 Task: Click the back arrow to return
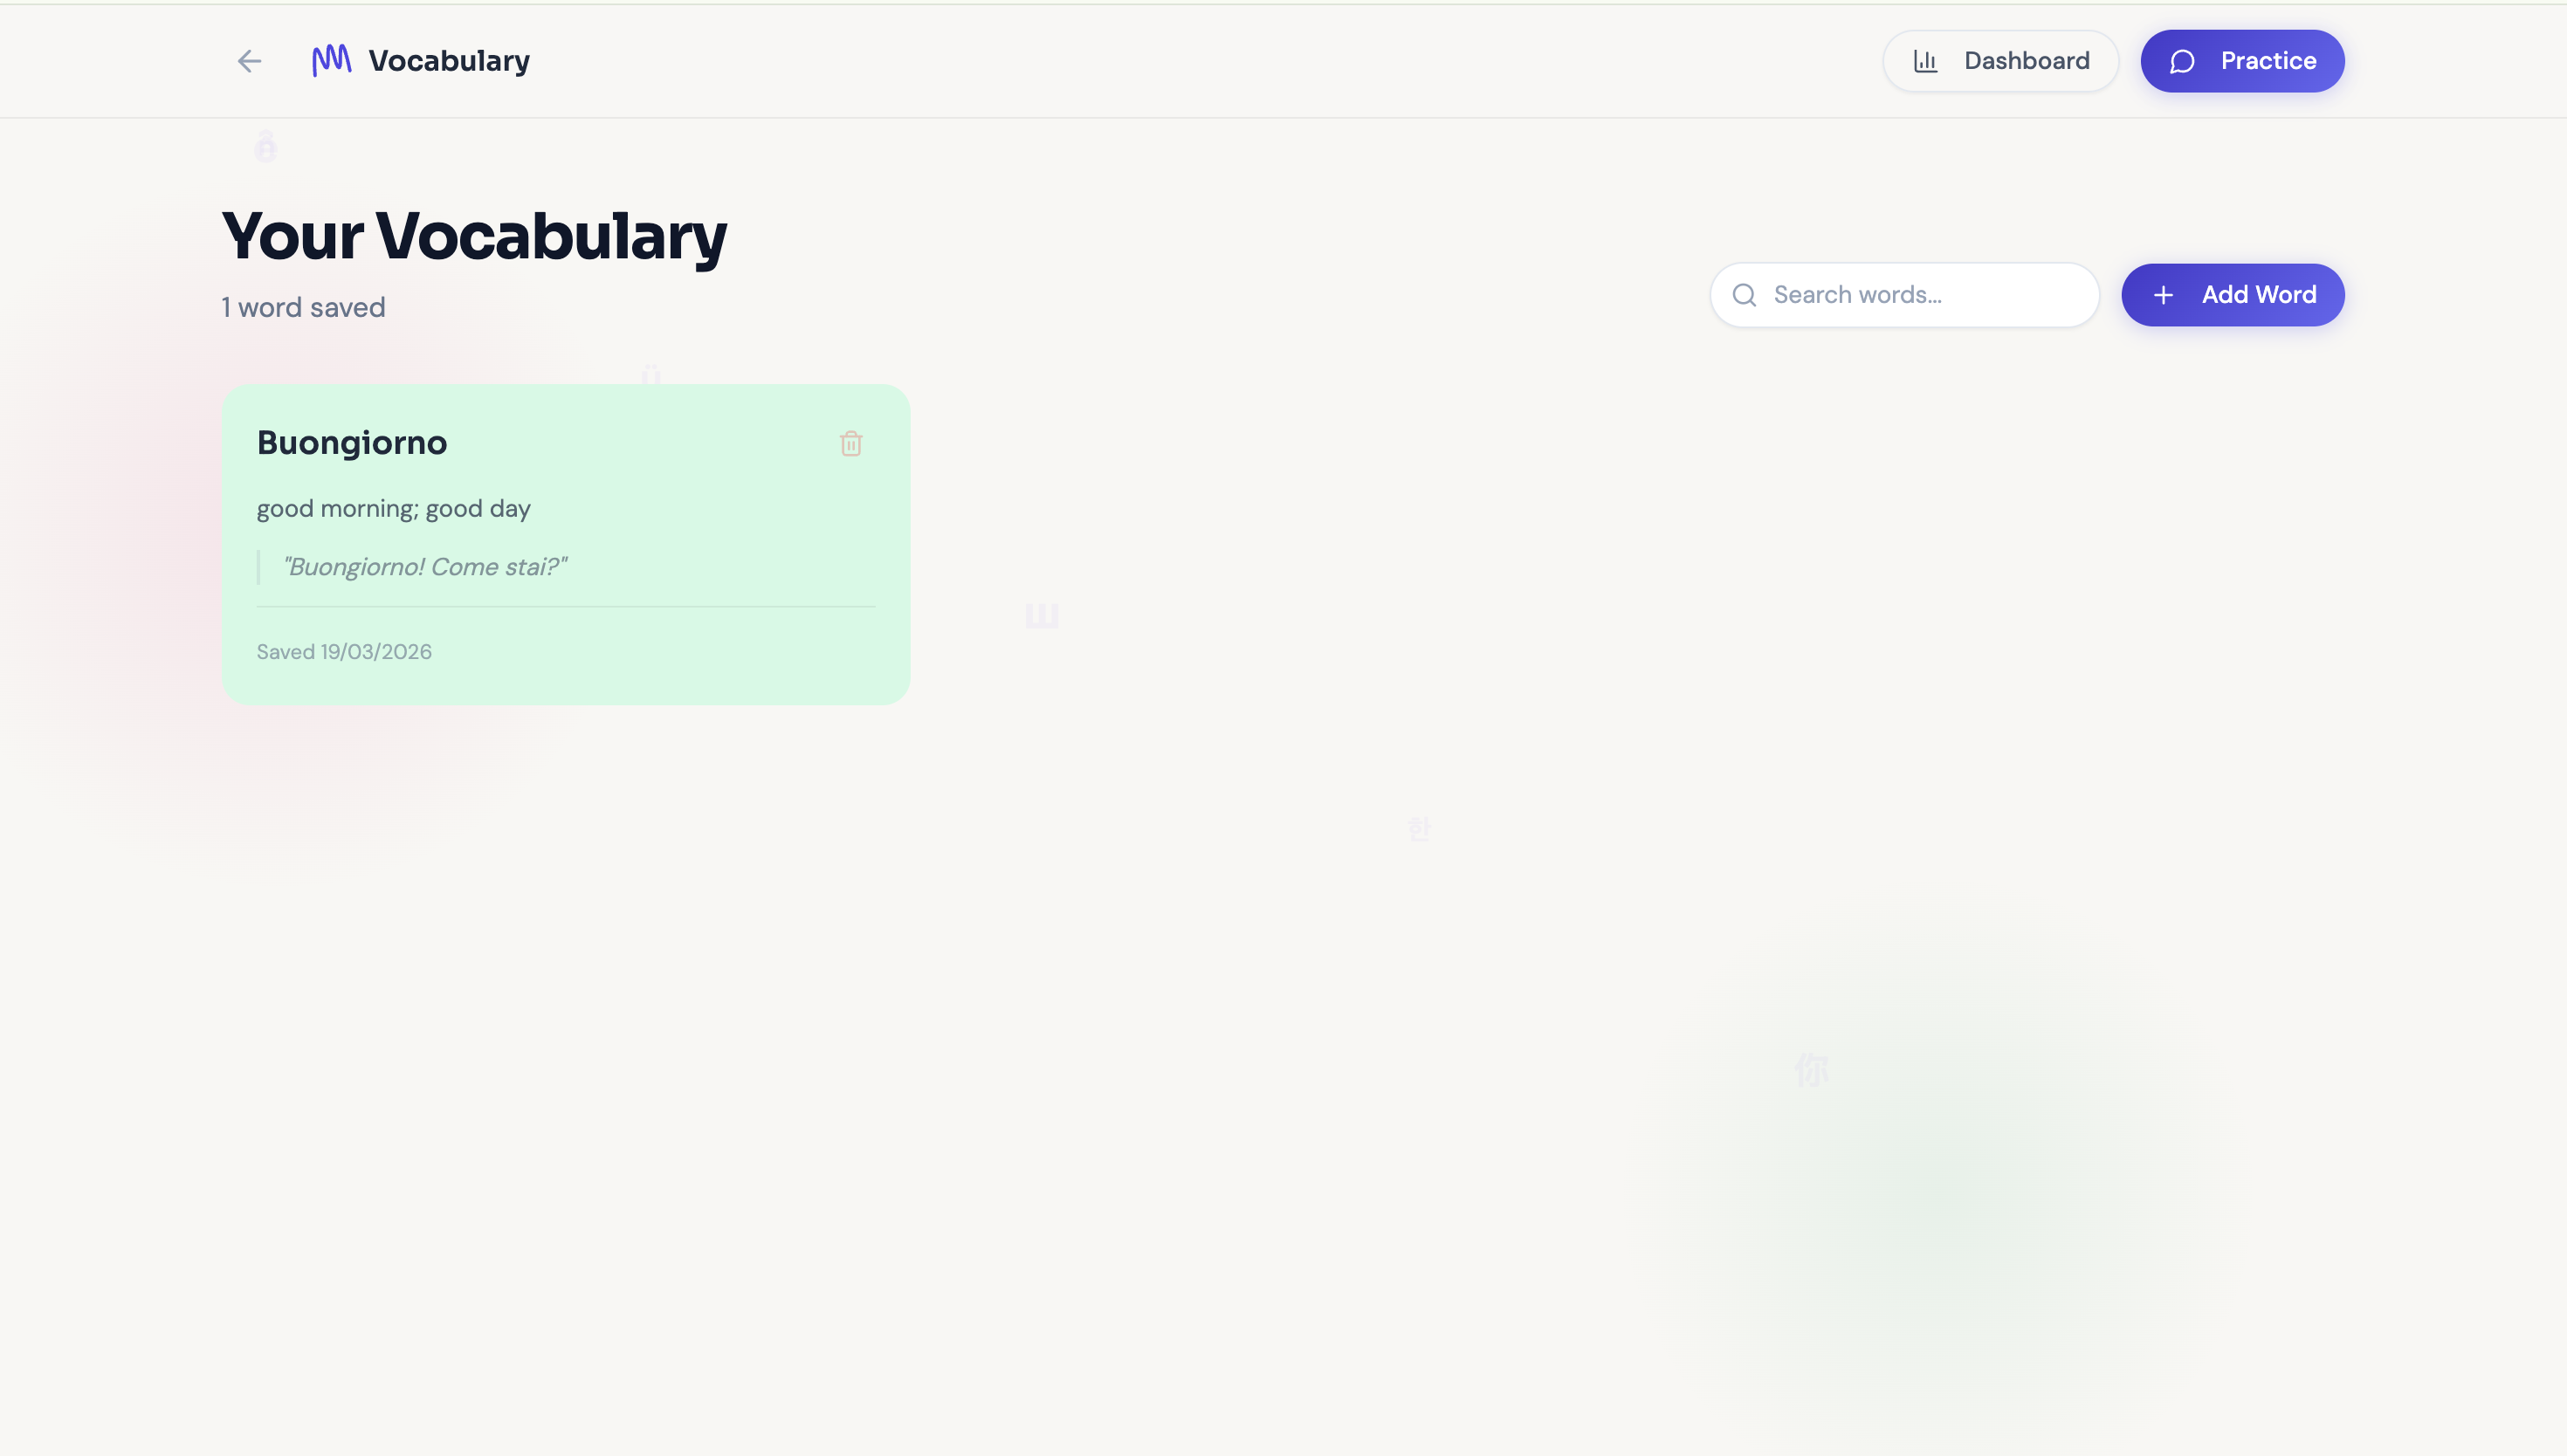point(248,61)
